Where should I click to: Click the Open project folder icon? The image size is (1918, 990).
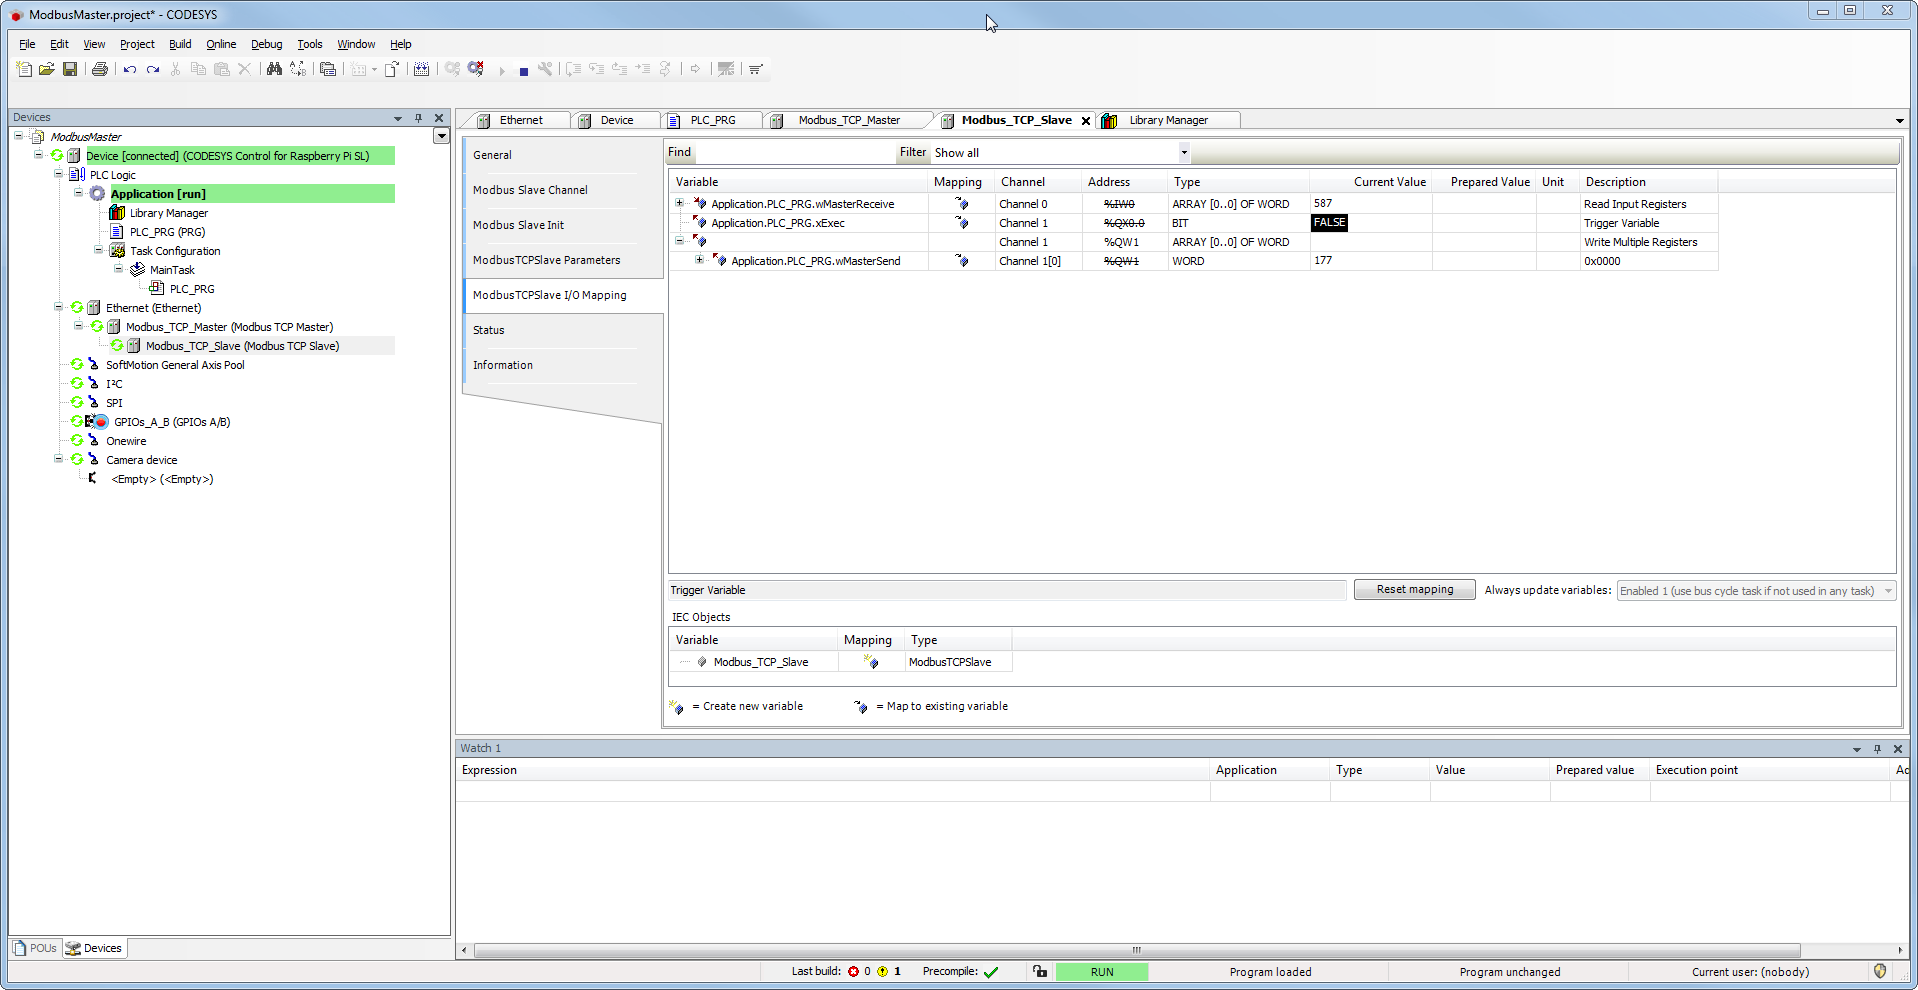[x=47, y=69]
